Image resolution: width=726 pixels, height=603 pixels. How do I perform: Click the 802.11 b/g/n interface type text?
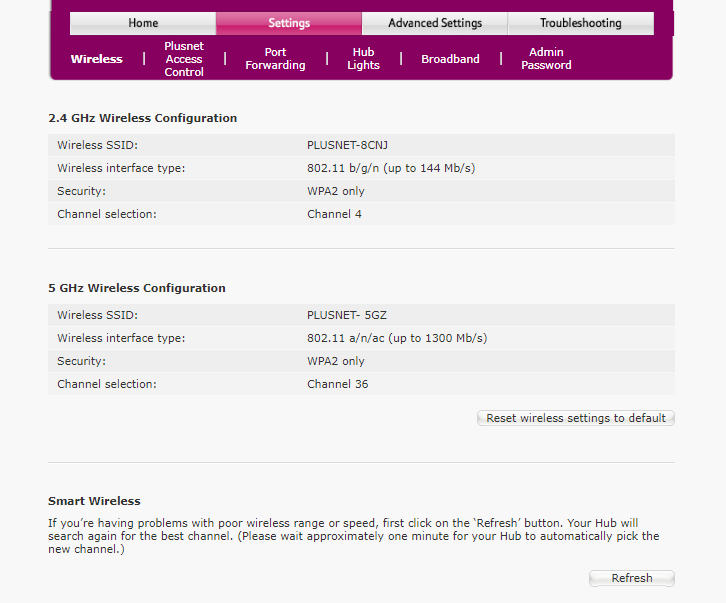click(390, 168)
